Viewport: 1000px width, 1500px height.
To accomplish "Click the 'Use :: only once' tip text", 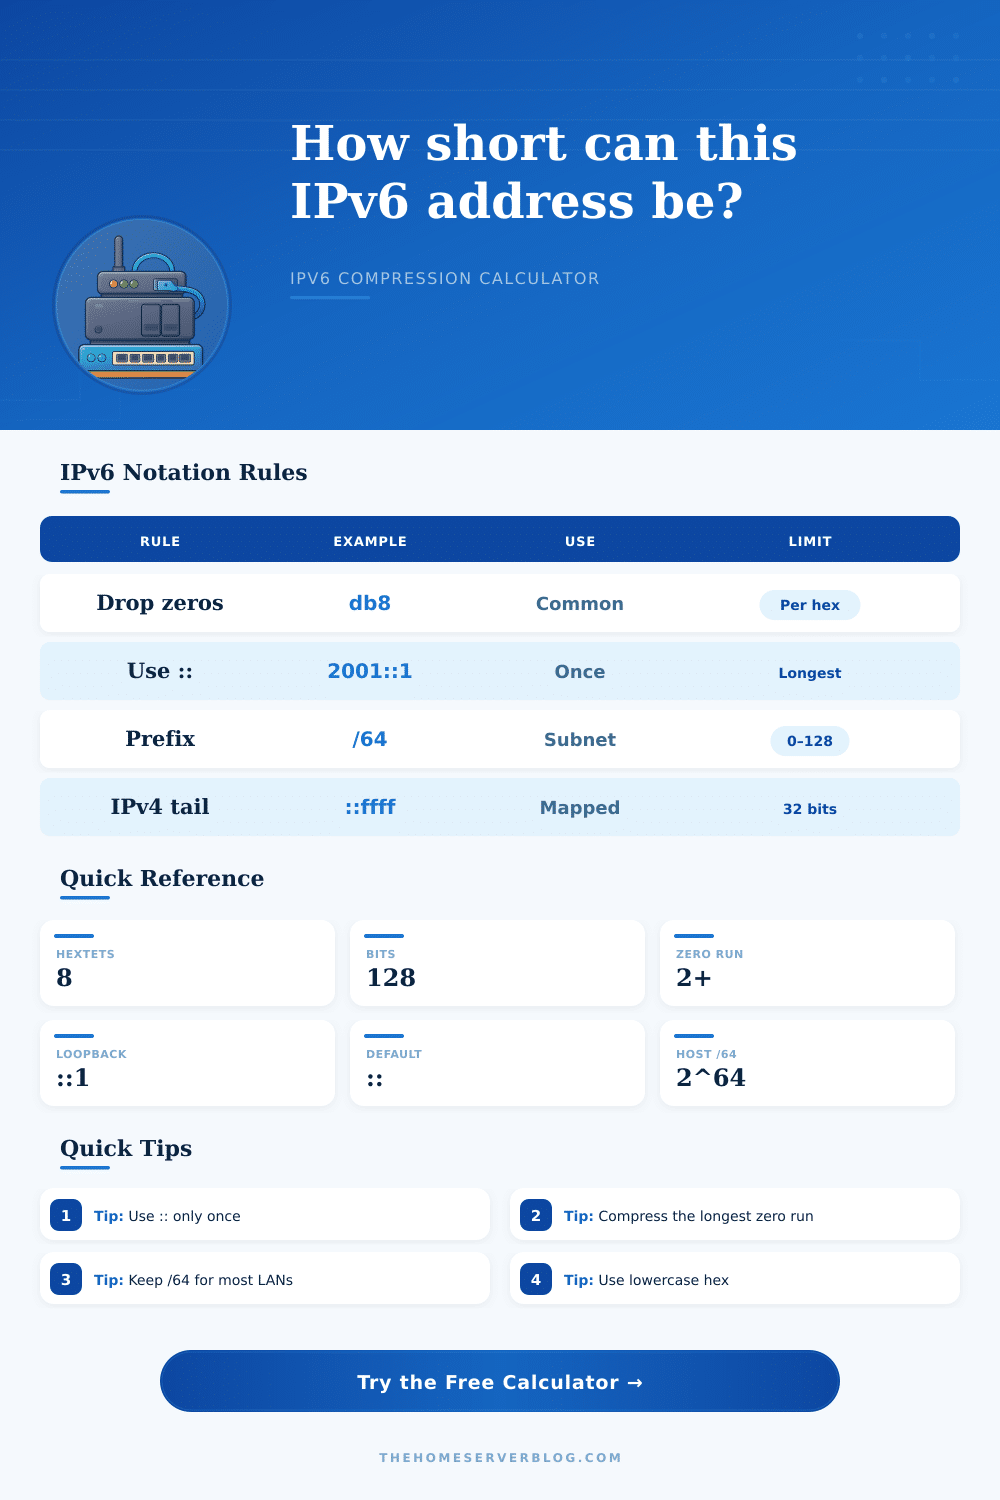I will [x=185, y=1216].
